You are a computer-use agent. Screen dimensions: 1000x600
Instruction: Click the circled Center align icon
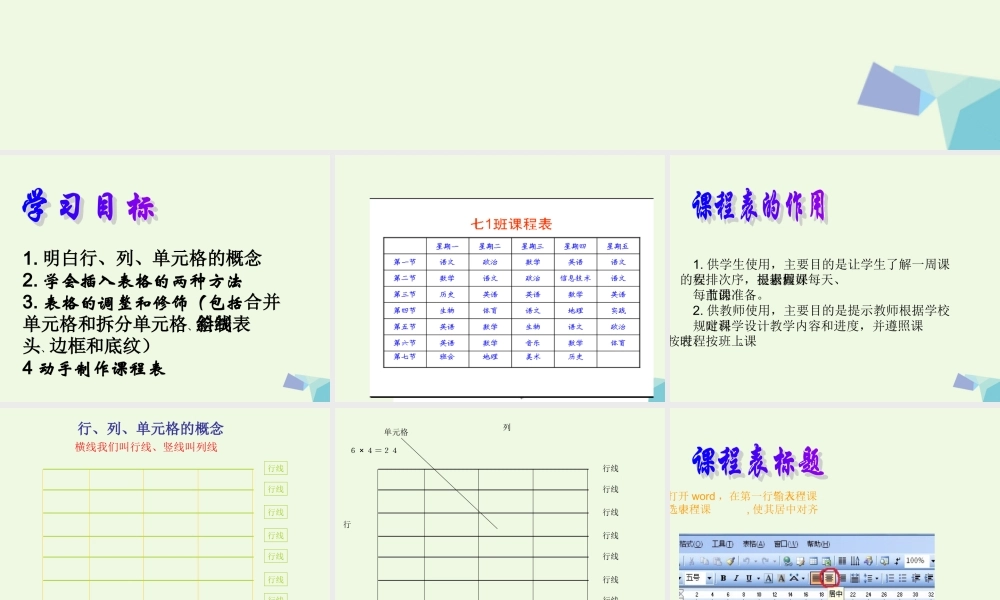coord(829,578)
